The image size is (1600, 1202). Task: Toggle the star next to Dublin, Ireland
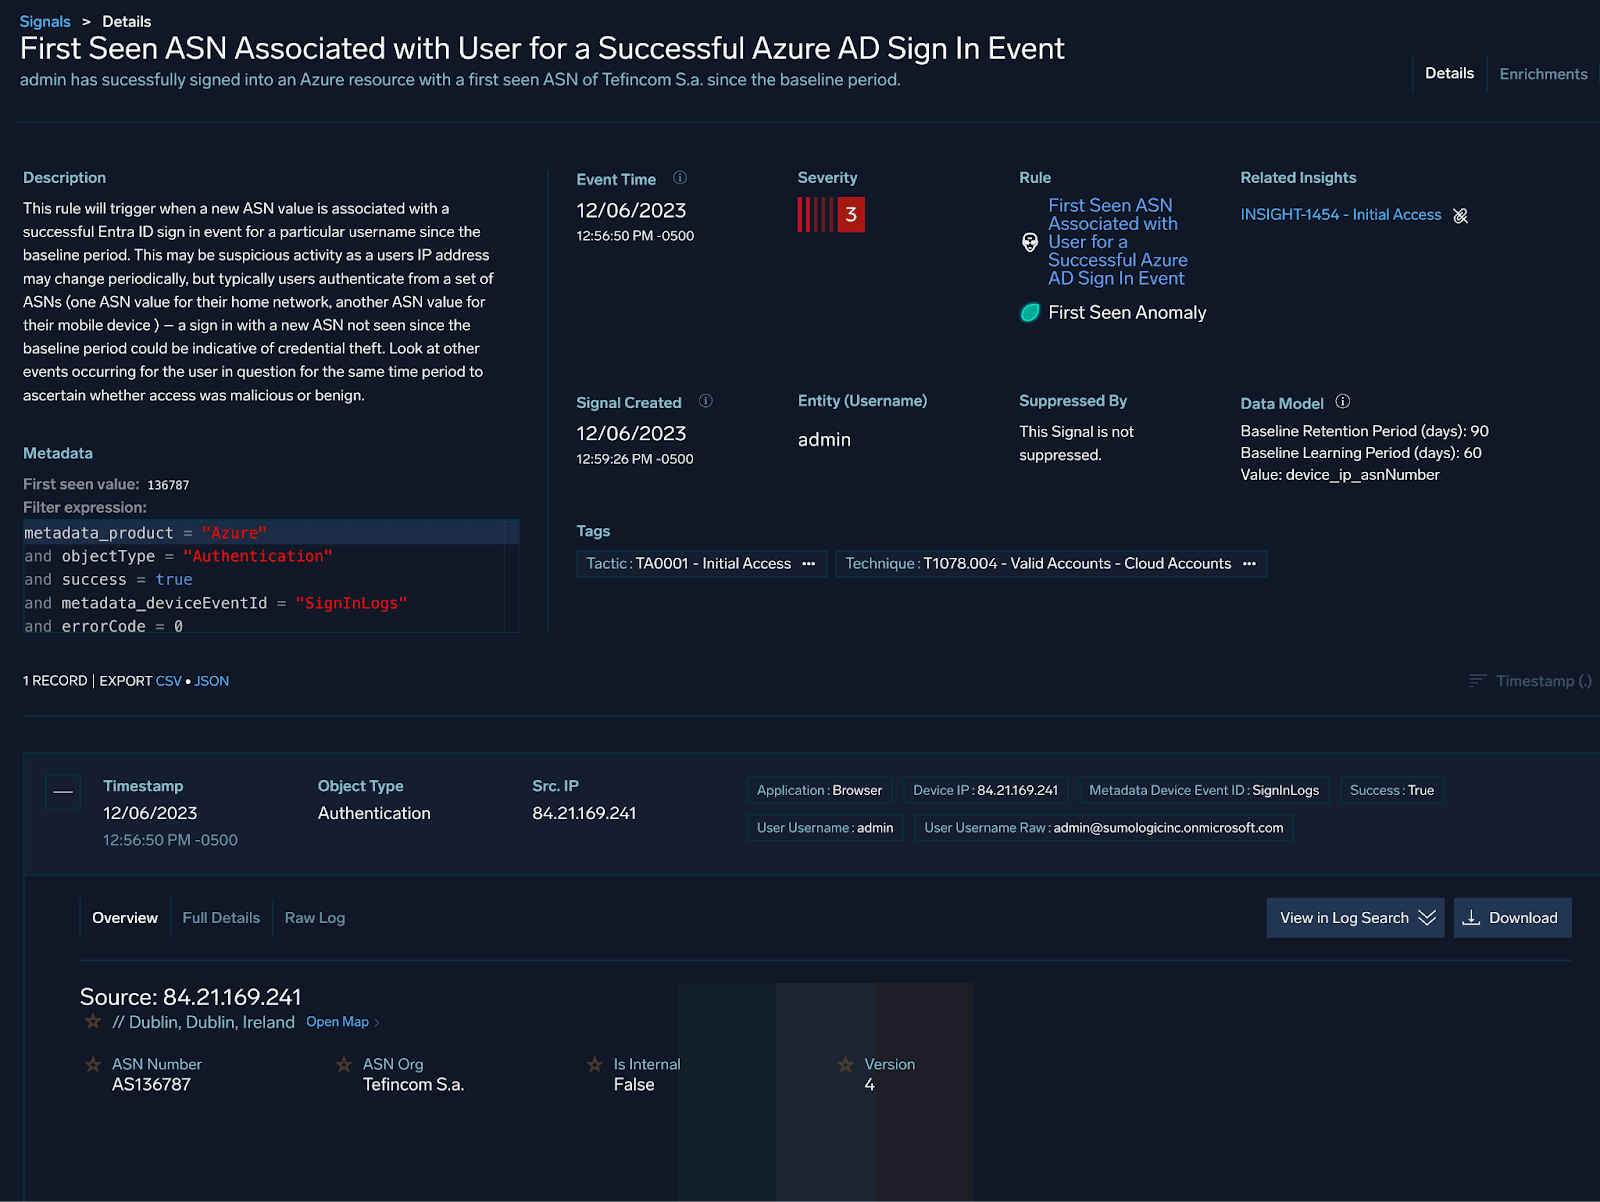coord(92,1021)
